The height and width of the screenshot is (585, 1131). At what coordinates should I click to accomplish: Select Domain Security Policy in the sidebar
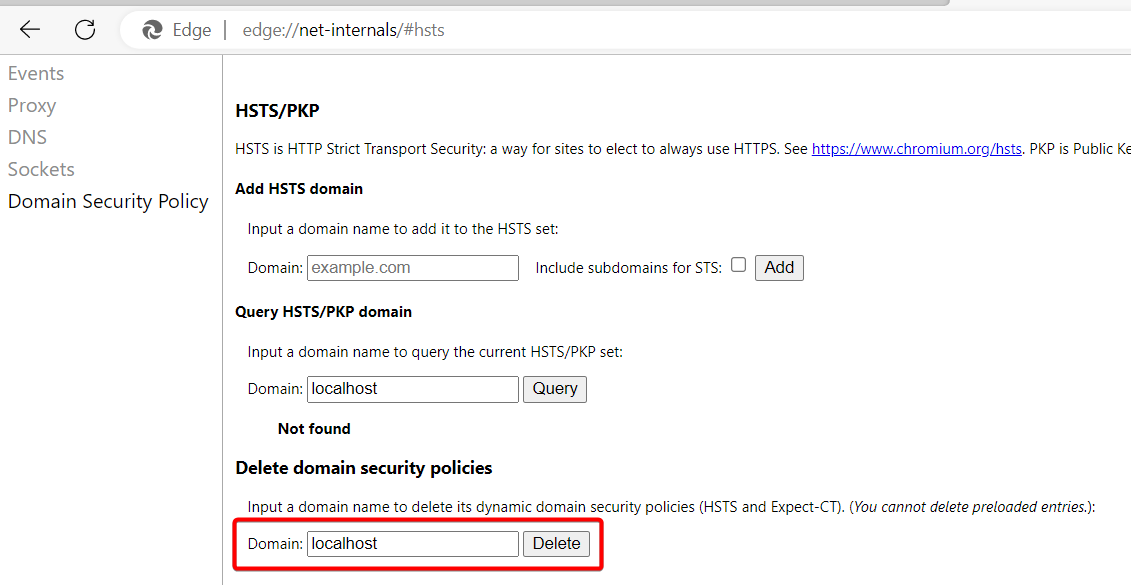[x=108, y=201]
